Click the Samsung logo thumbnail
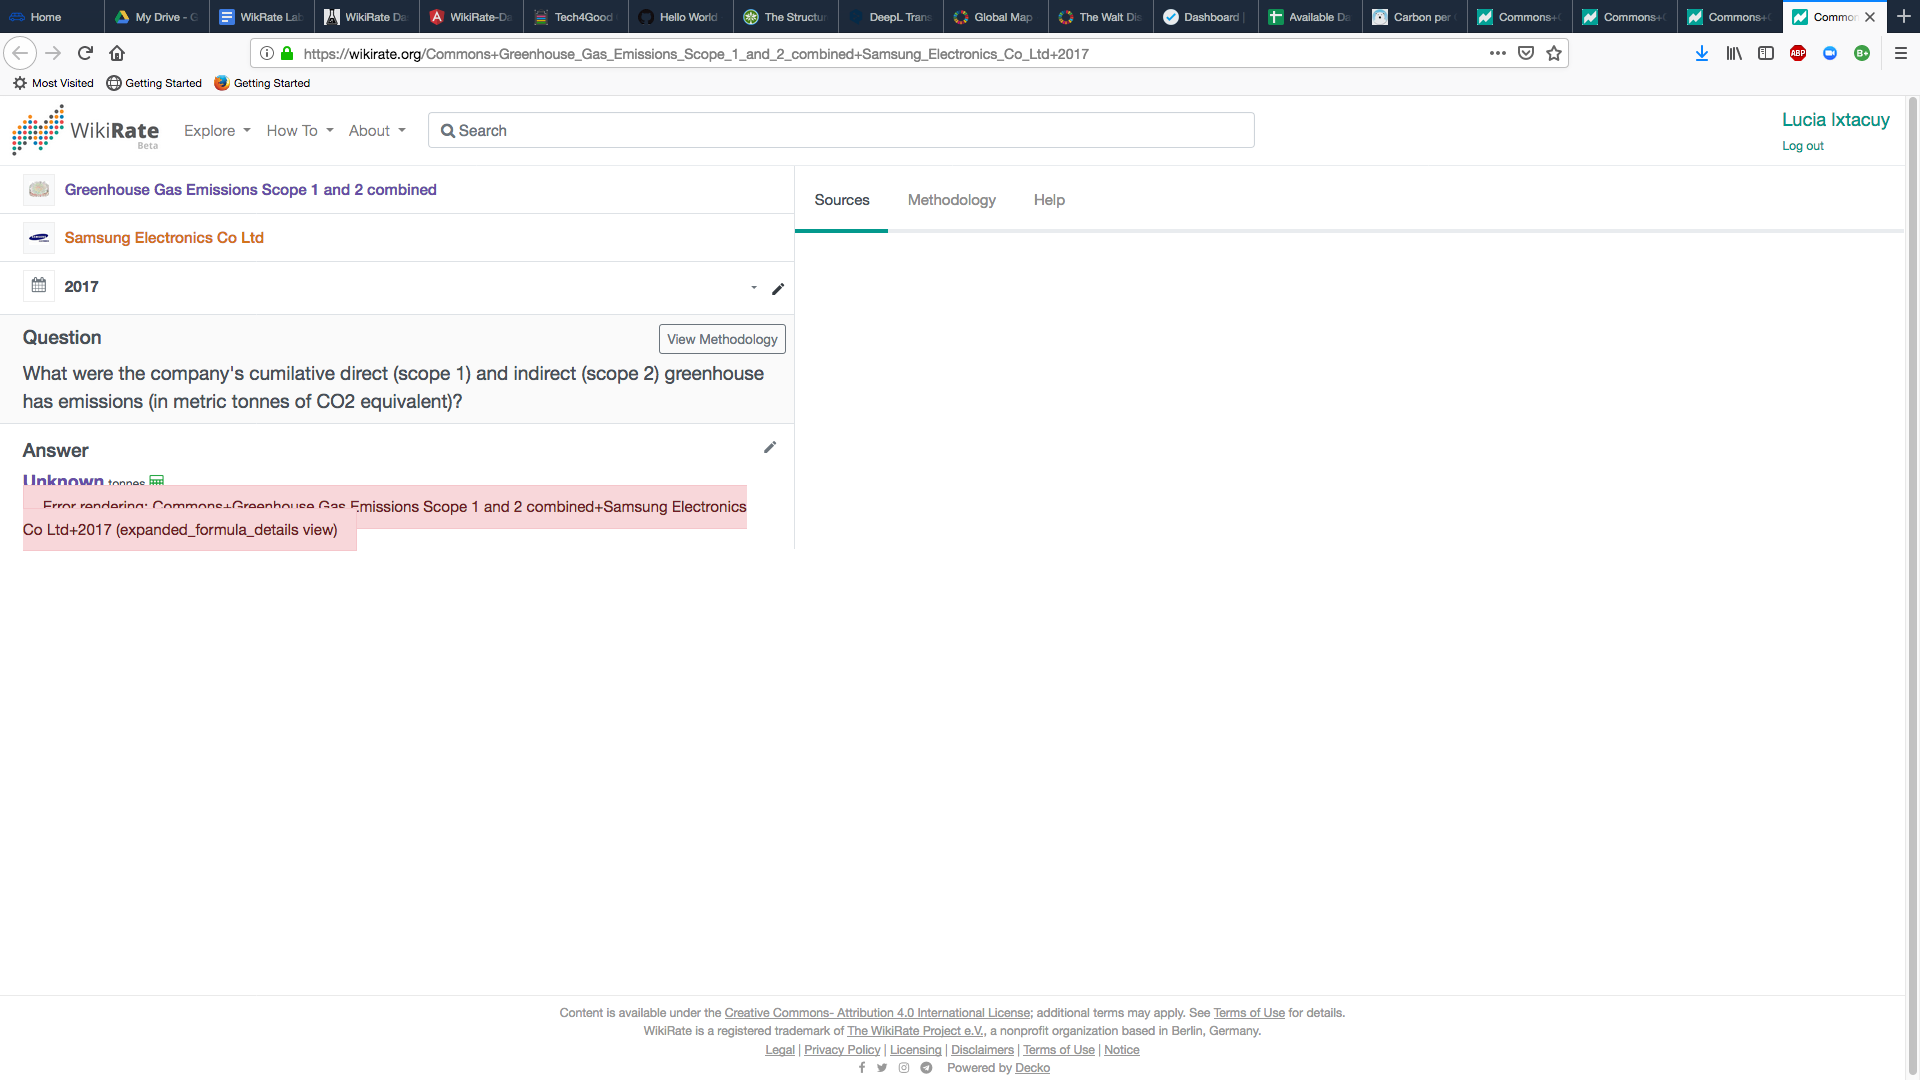Viewport: 1920px width, 1080px height. coord(39,238)
